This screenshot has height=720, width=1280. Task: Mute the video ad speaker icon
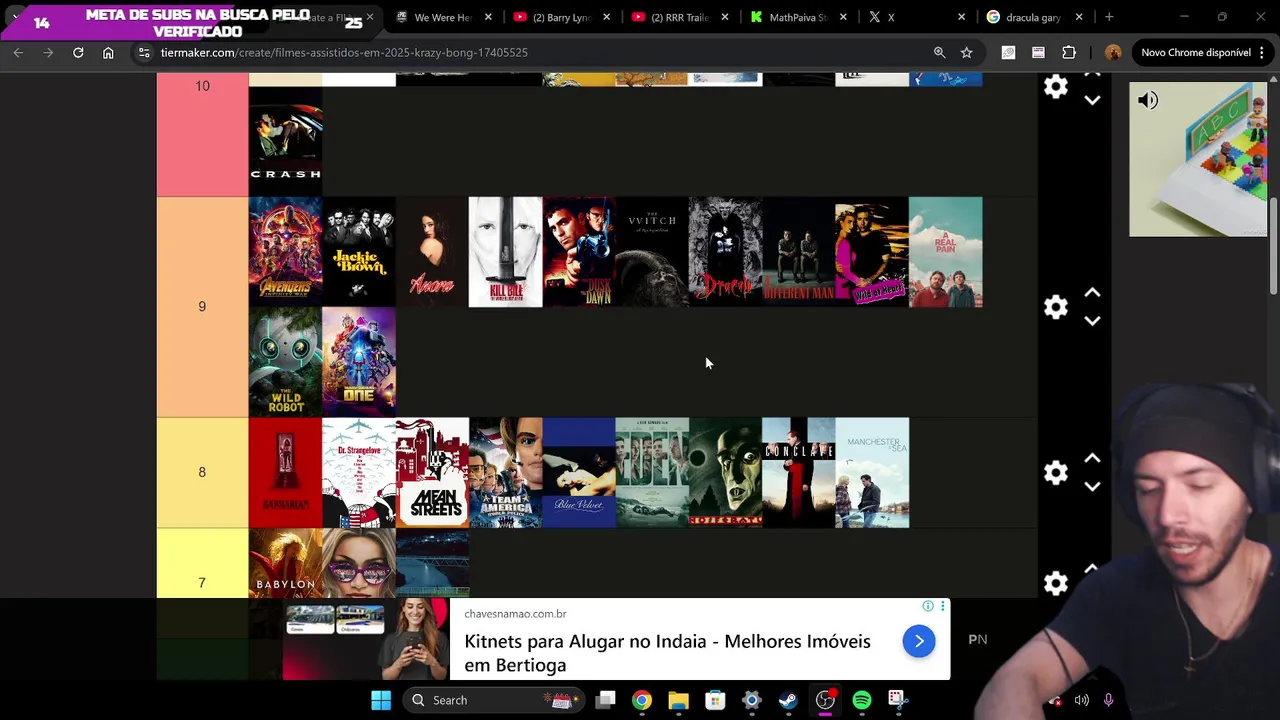click(x=1148, y=100)
